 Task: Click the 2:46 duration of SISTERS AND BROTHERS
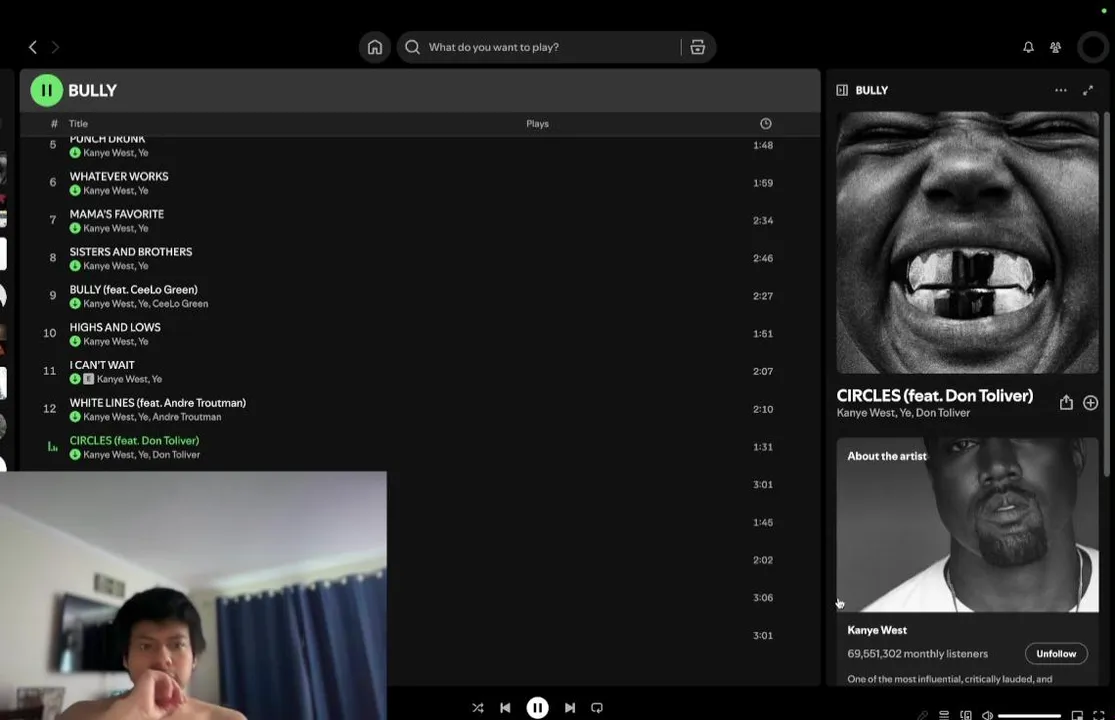tap(762, 258)
